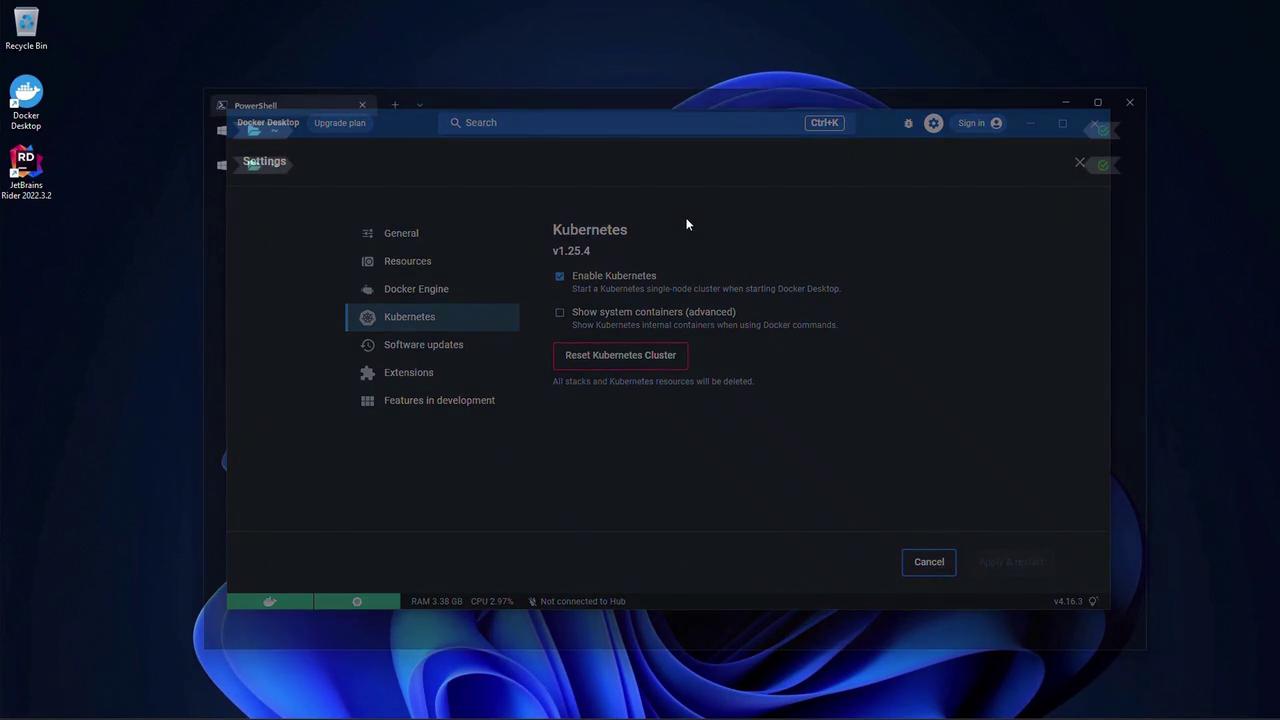Click the settings gear icon in header
The image size is (1280, 720).
click(x=933, y=123)
